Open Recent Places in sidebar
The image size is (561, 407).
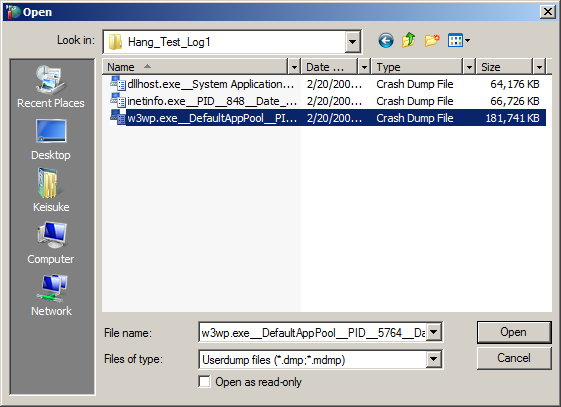[x=51, y=87]
